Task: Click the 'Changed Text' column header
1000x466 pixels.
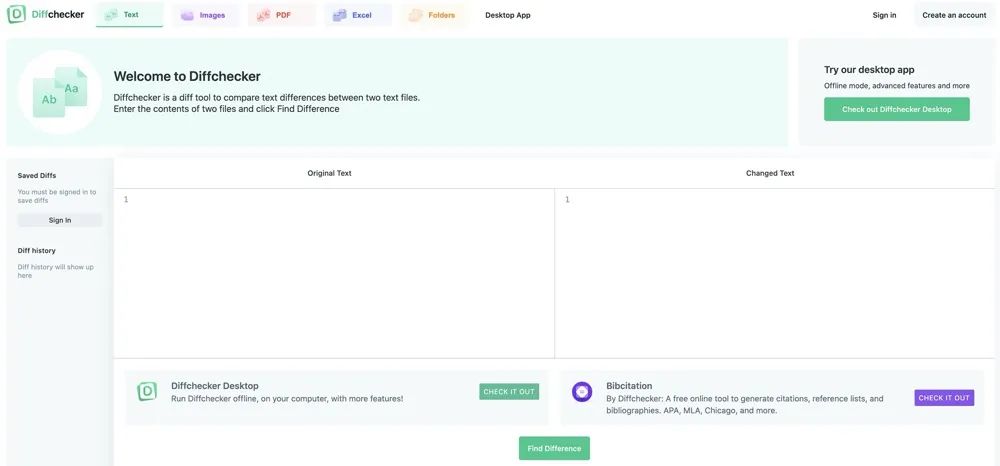Action: [770, 173]
